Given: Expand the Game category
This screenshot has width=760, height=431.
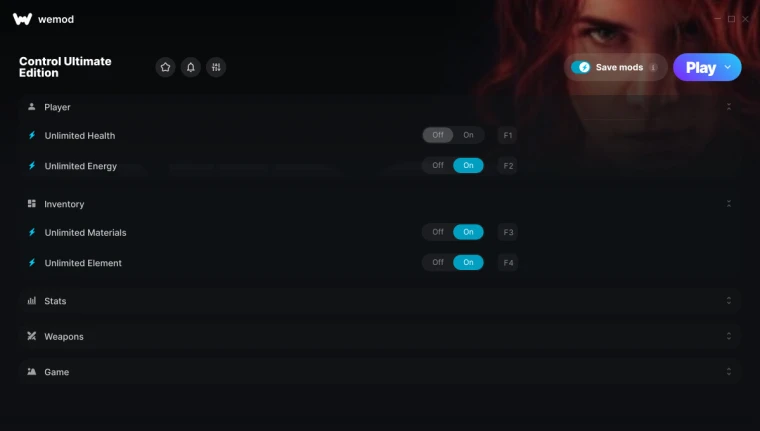Looking at the screenshot, I should tap(380, 372).
